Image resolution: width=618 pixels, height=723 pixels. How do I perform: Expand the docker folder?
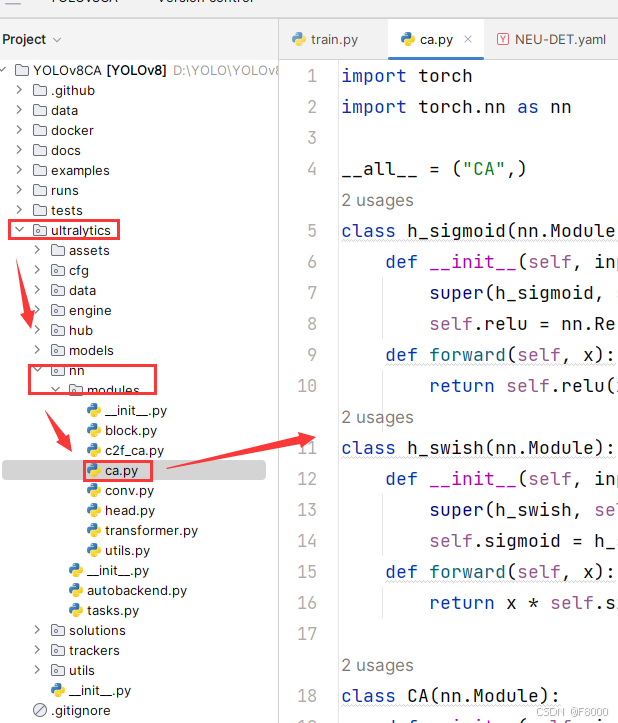pyautogui.click(x=19, y=130)
